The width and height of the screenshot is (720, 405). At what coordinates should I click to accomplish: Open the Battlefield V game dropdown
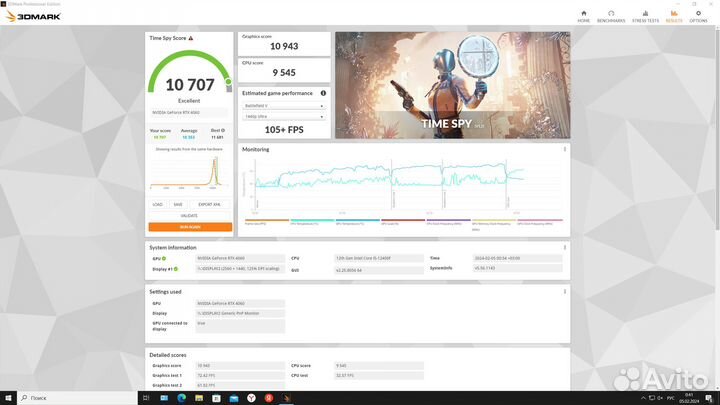(284, 106)
